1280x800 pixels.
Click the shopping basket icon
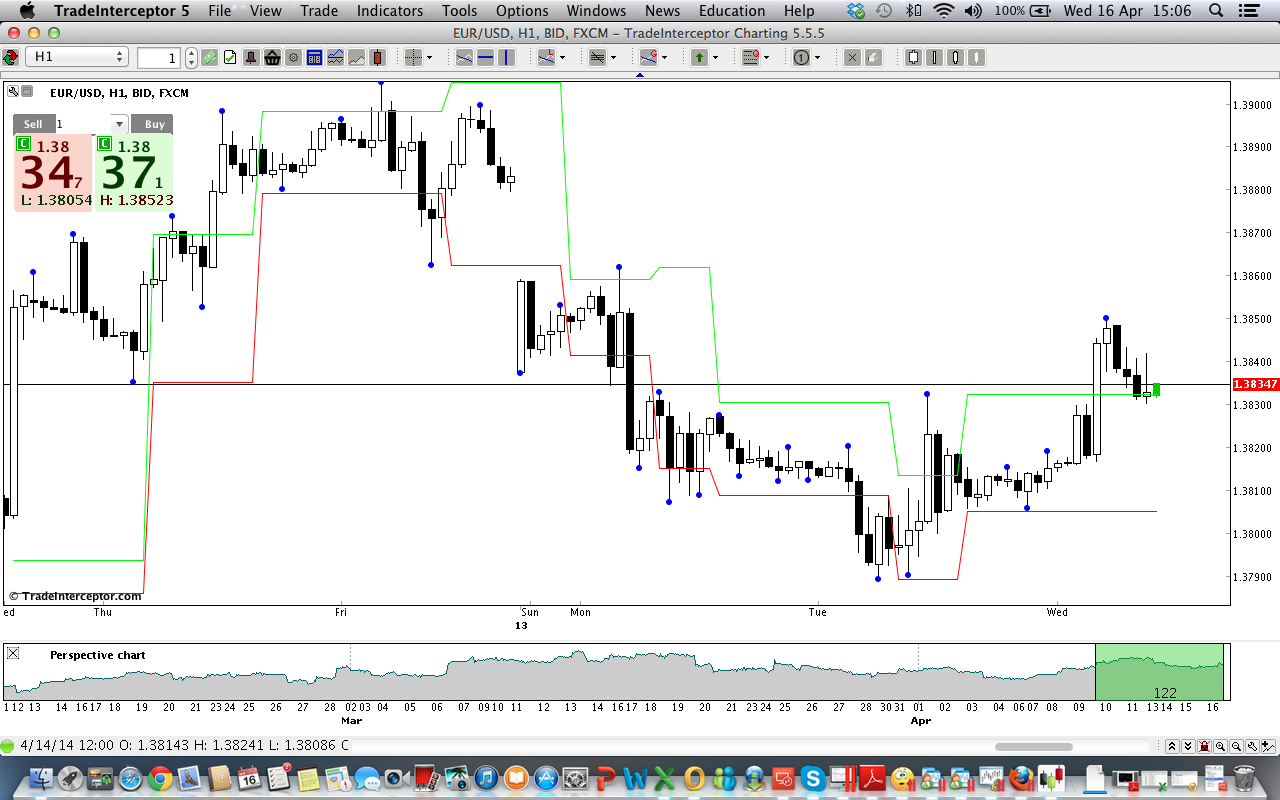point(272,57)
